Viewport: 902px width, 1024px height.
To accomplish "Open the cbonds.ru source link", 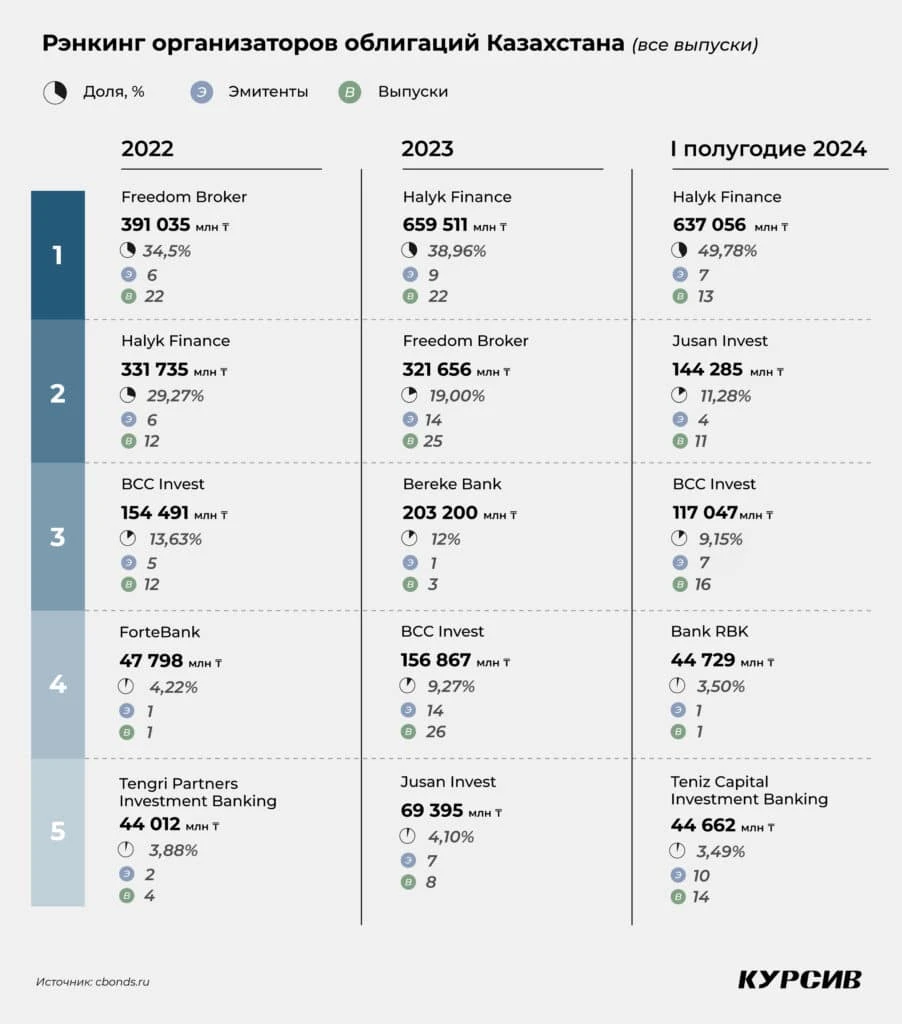I will (x=121, y=982).
